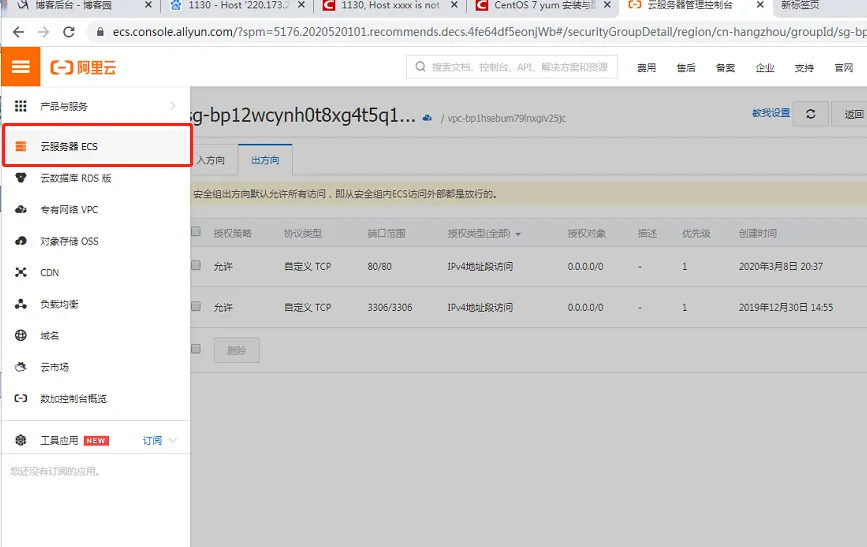The width and height of the screenshot is (867, 547).
Task: Click the ECS cloud server icon
Action: (x=21, y=146)
